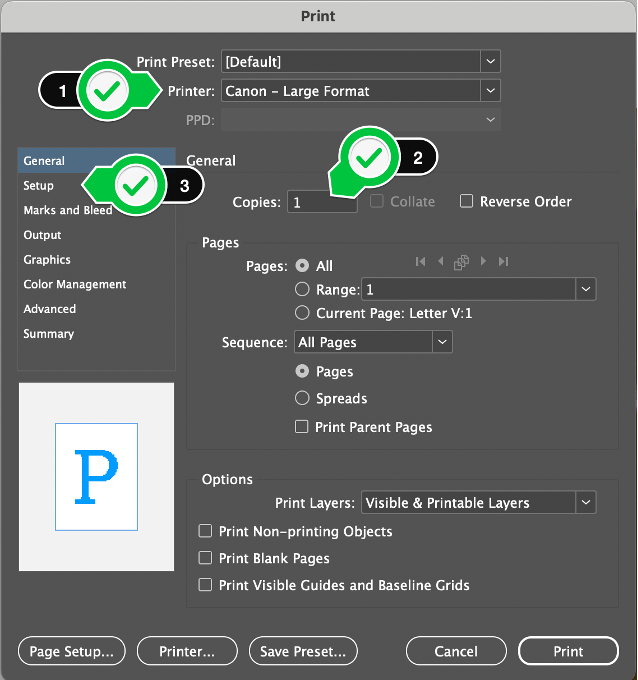Select the Range radio button

point(302,289)
